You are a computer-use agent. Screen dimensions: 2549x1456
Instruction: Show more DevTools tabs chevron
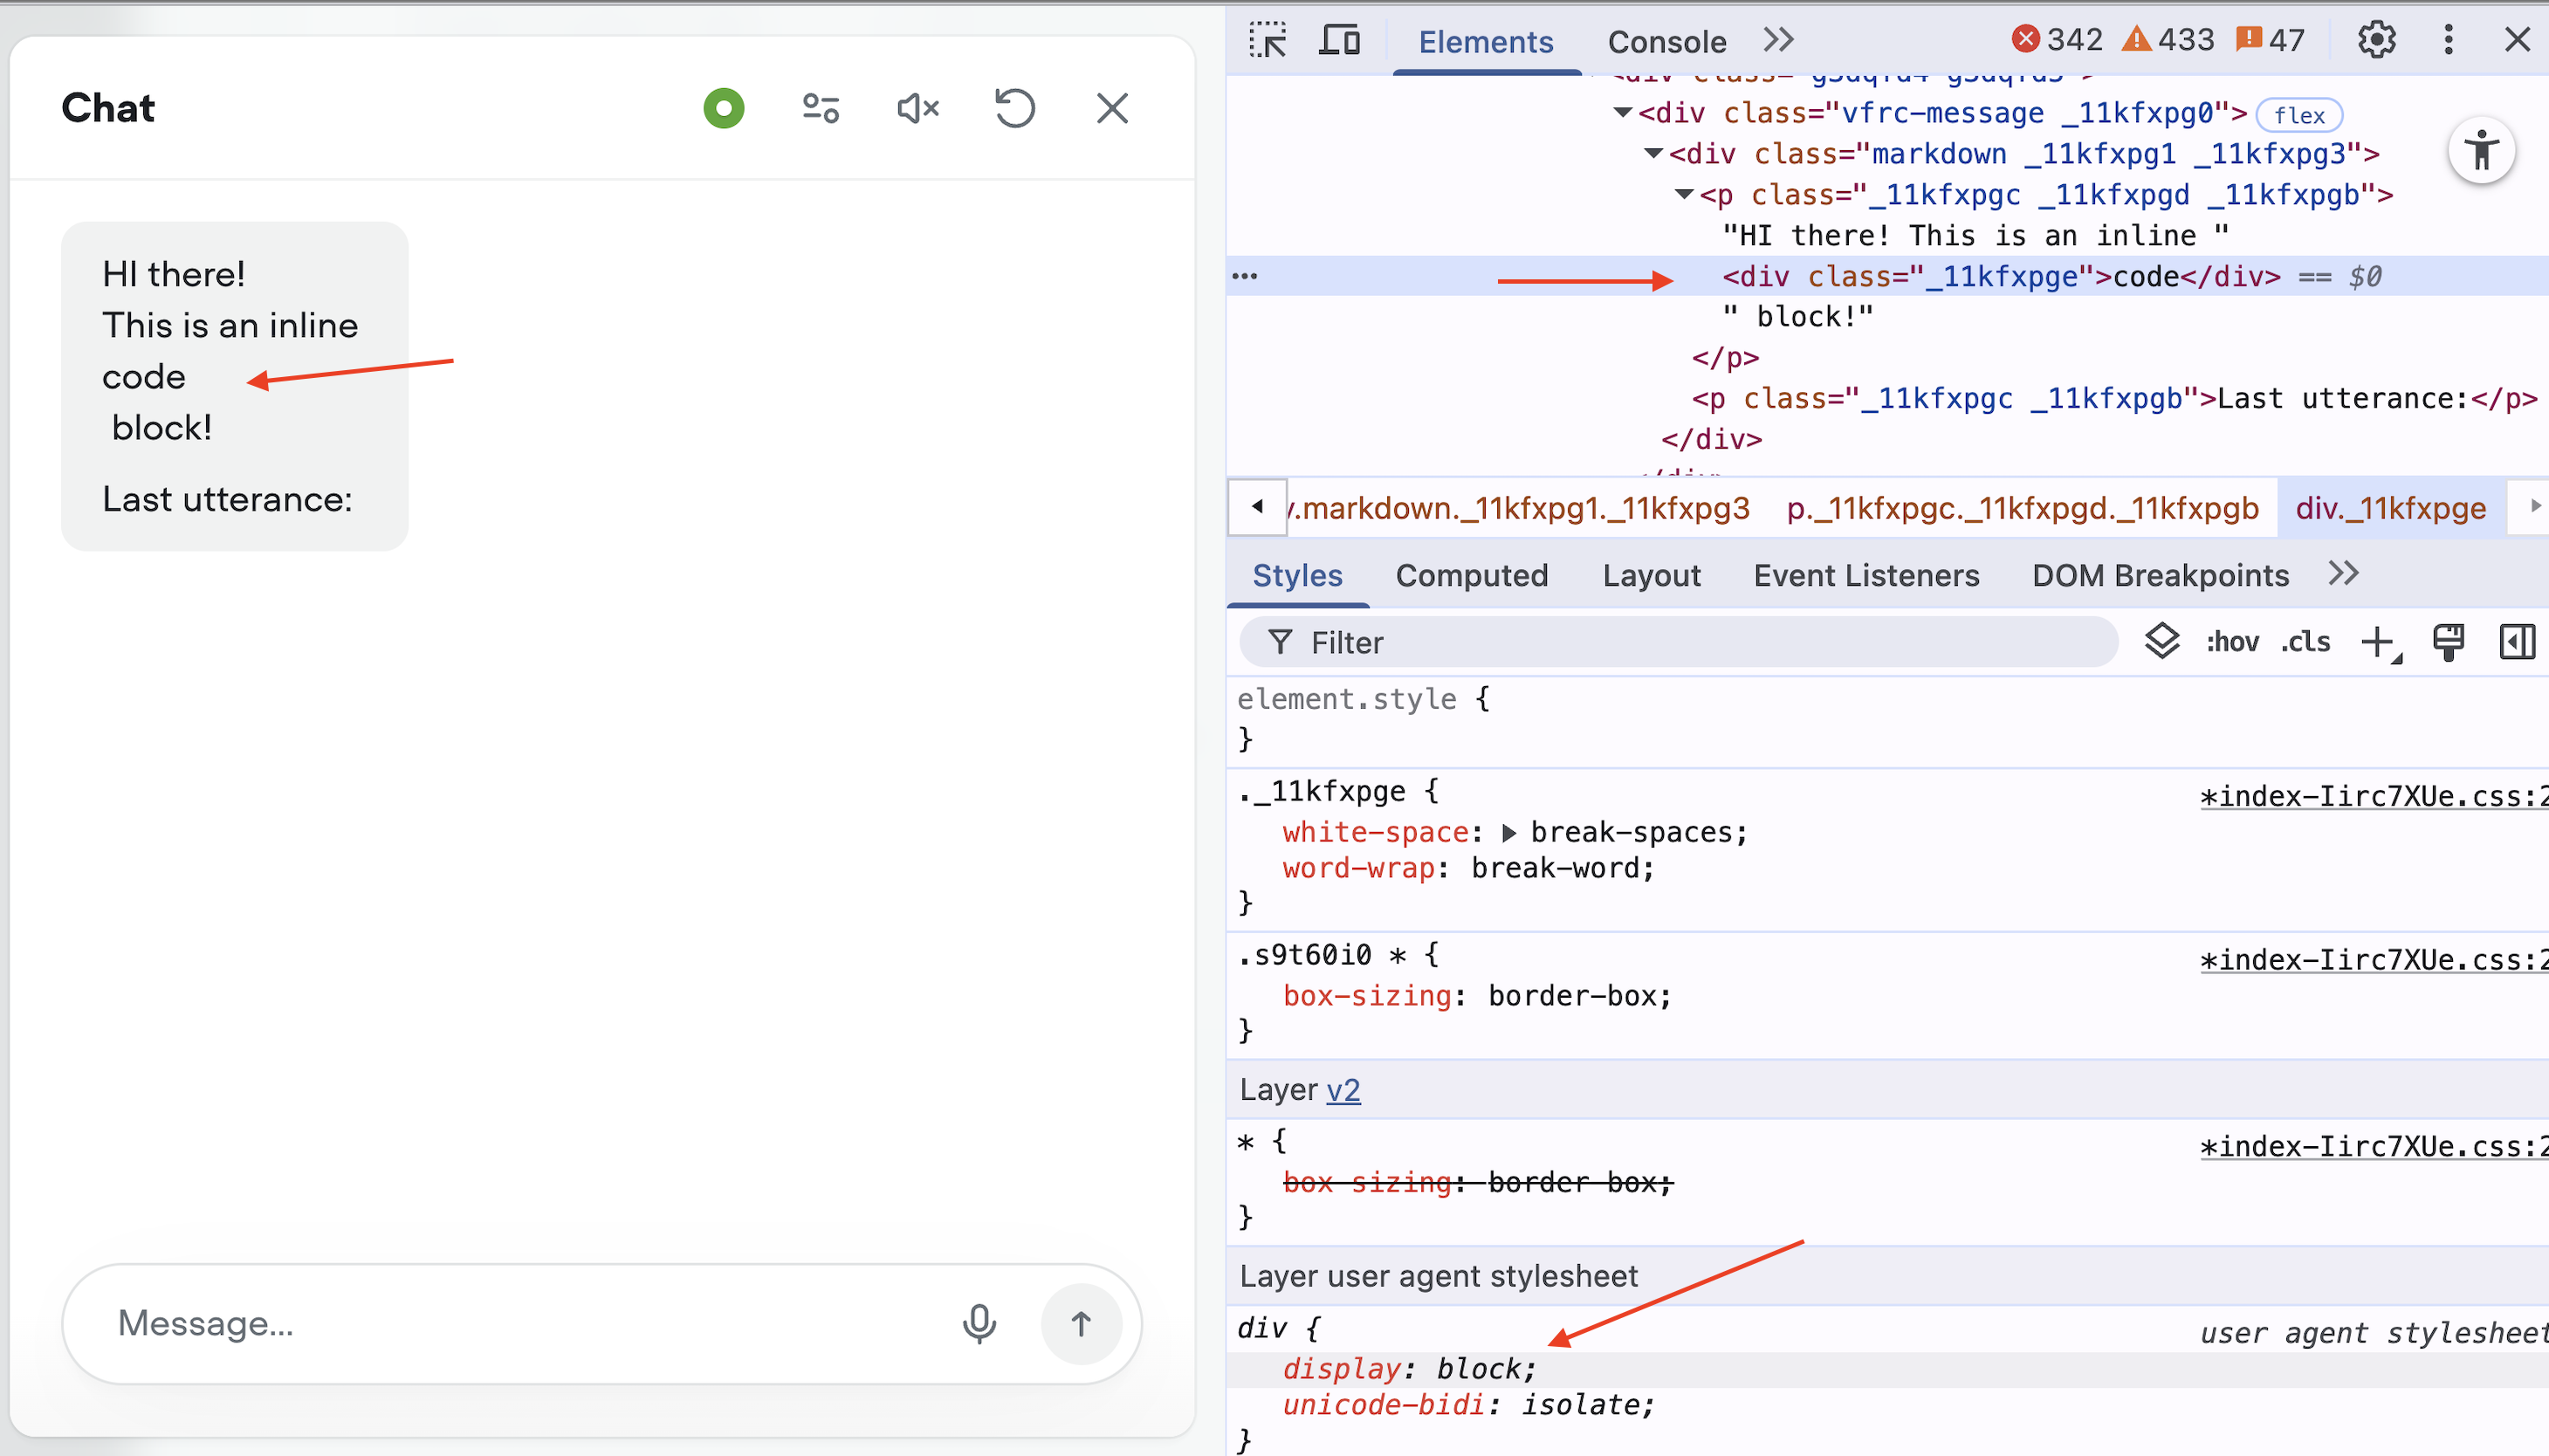[1778, 41]
